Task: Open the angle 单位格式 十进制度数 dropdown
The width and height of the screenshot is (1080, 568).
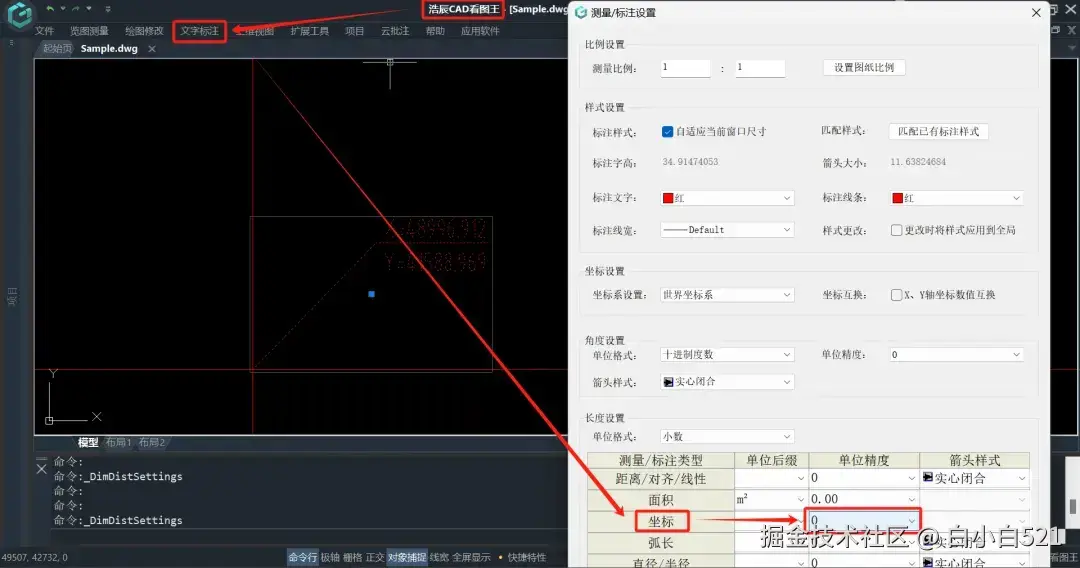Action: 727,355
